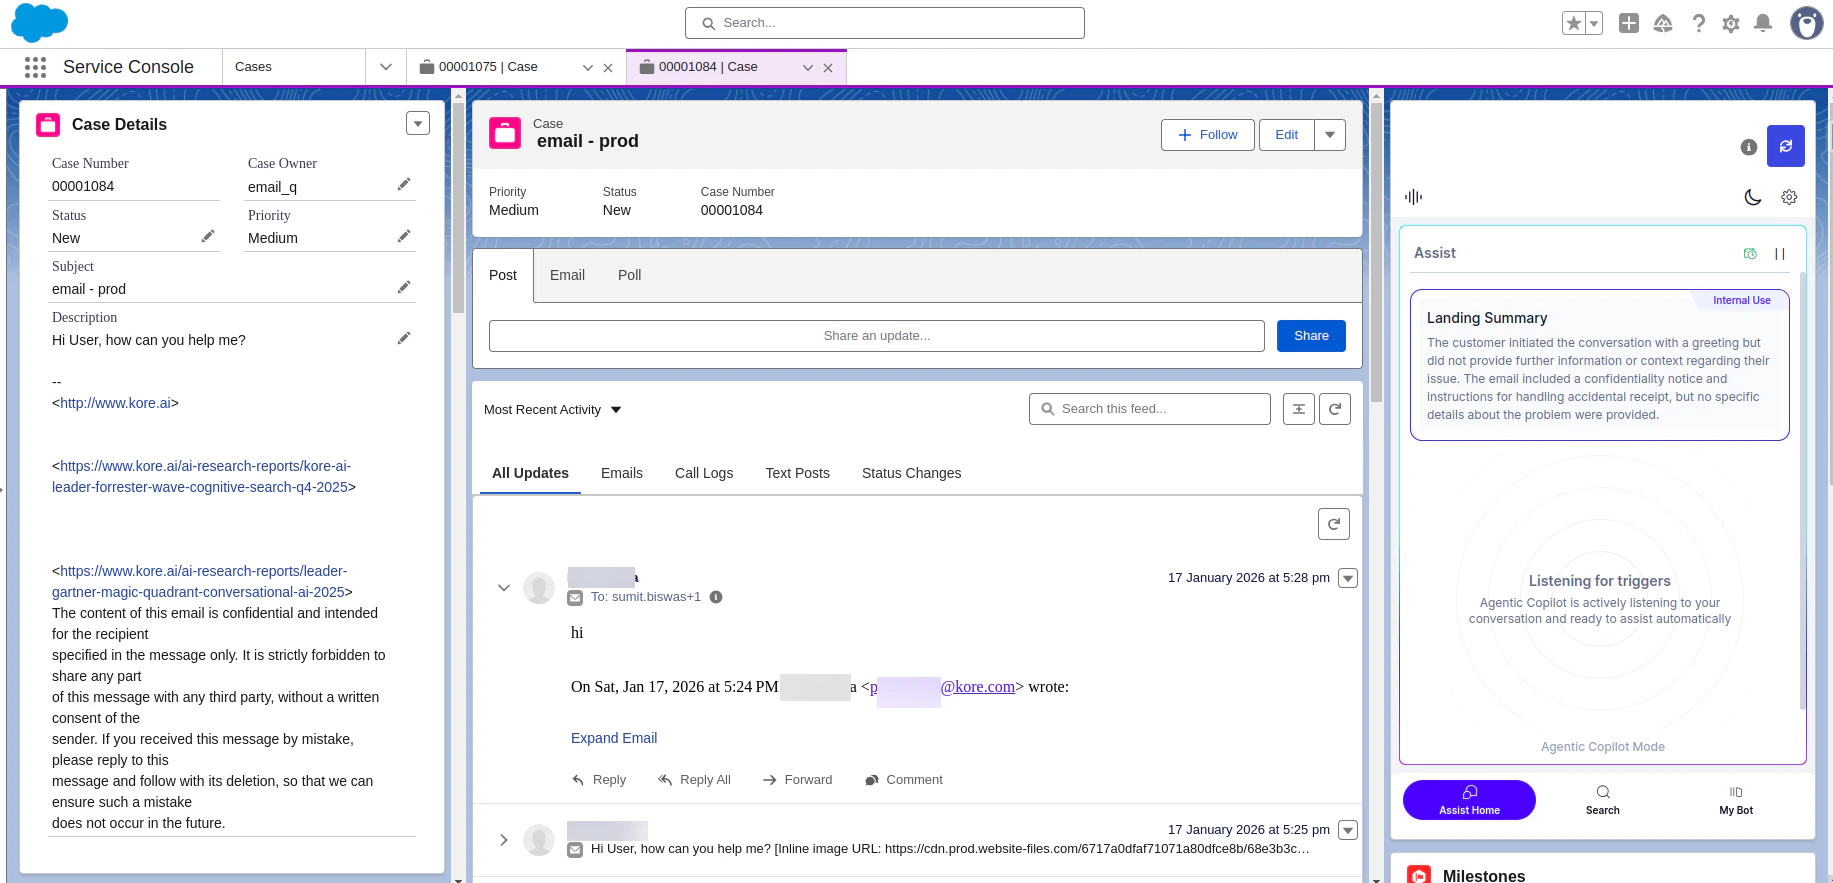Viewport: 1833px width, 883px height.
Task: Select the Email publisher tab
Action: click(x=567, y=275)
